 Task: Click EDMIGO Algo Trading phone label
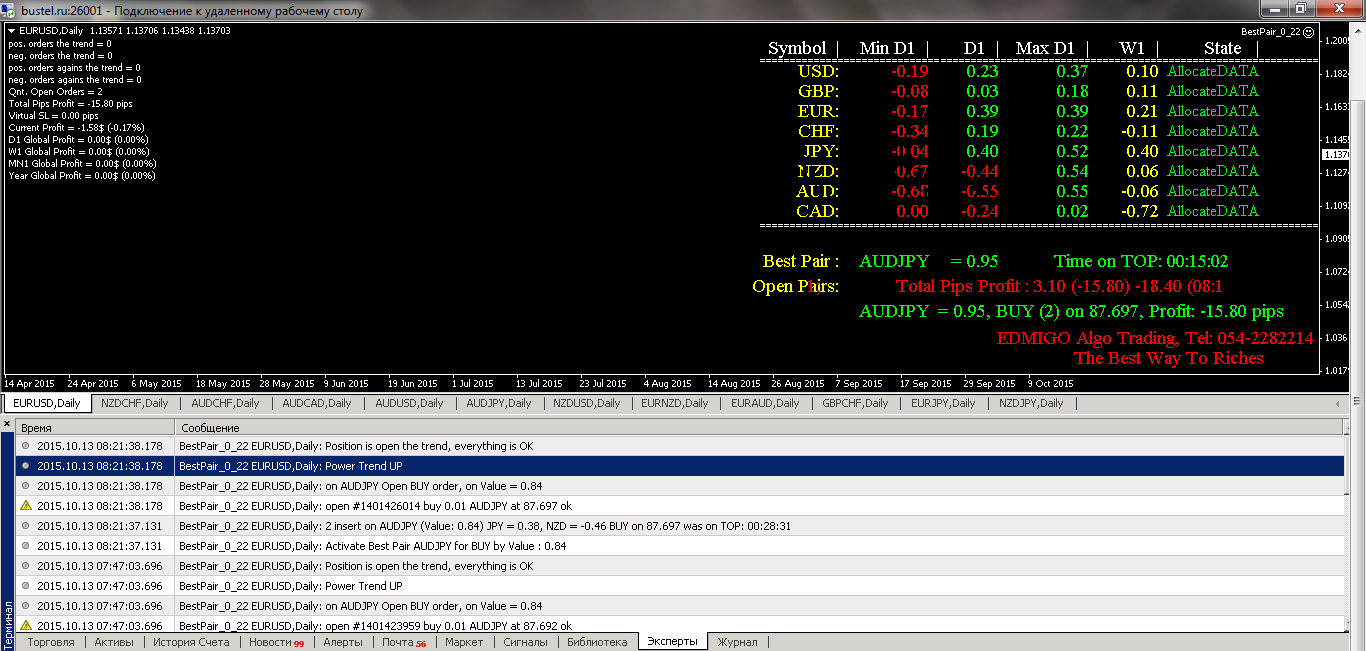point(1155,338)
